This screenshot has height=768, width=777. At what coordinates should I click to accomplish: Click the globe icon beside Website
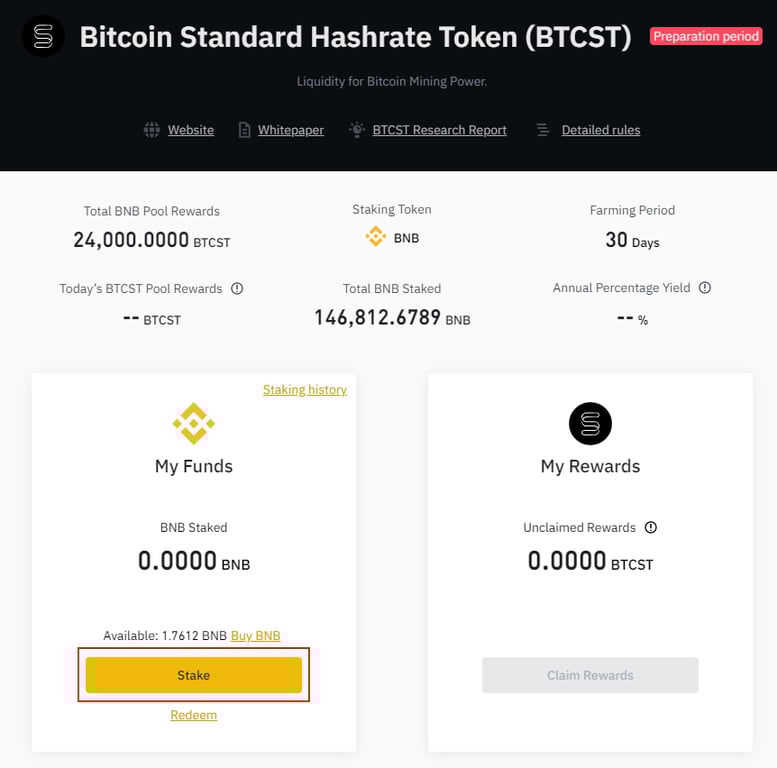[x=152, y=130]
